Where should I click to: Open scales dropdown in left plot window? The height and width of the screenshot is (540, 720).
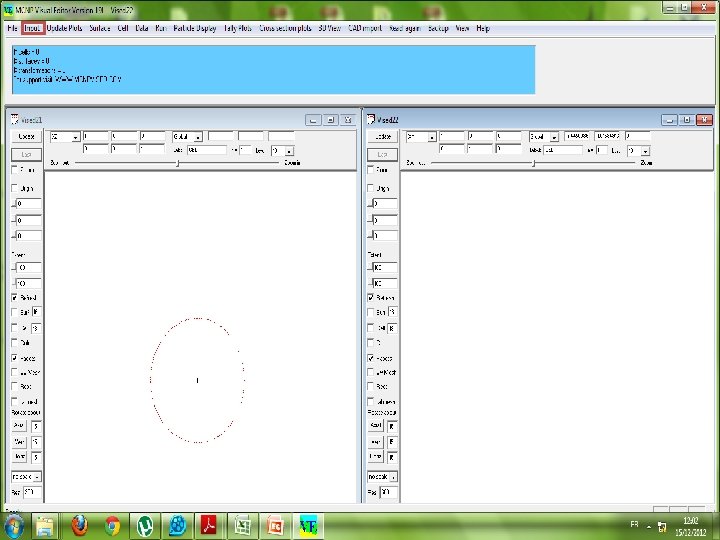click(x=37, y=477)
